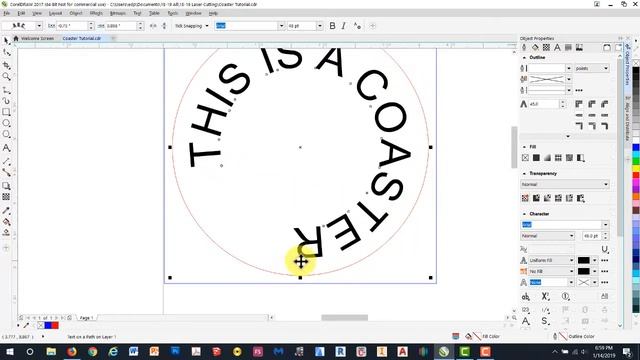The width and height of the screenshot is (640, 360).
Task: Collapse the Outline section
Action: (524, 58)
